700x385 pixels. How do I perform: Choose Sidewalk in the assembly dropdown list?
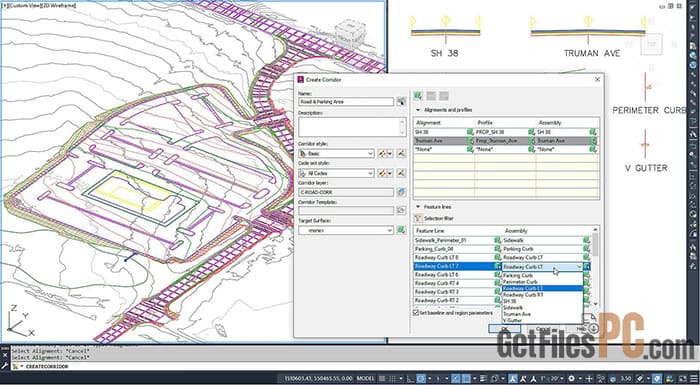click(x=542, y=308)
